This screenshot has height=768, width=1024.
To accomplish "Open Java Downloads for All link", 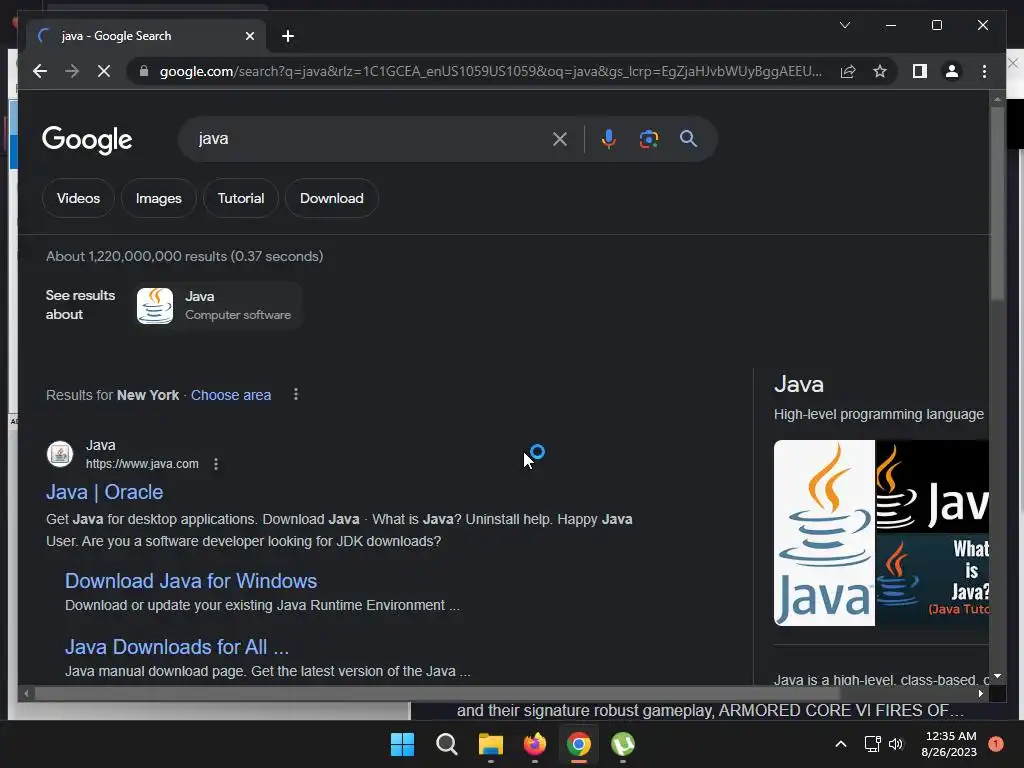I will [176, 647].
